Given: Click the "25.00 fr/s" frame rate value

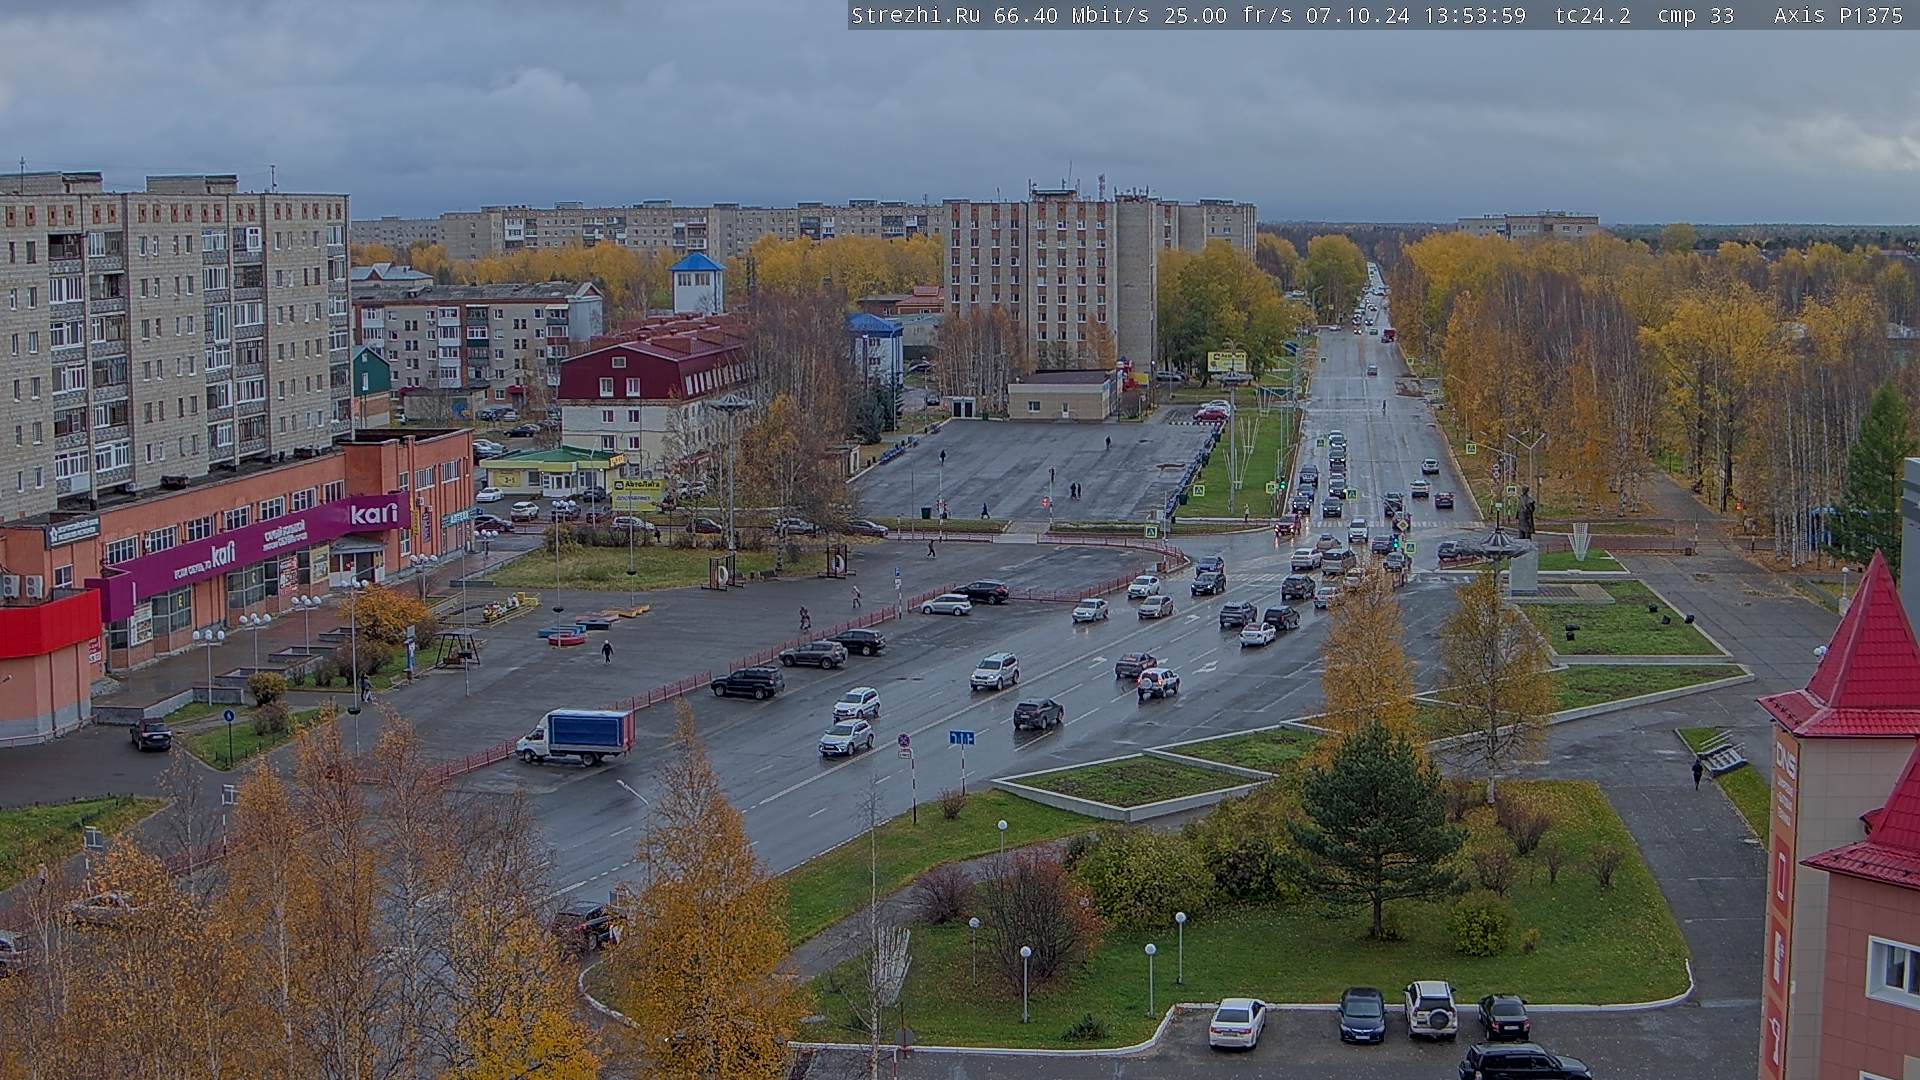Looking at the screenshot, I should [x=1228, y=15].
